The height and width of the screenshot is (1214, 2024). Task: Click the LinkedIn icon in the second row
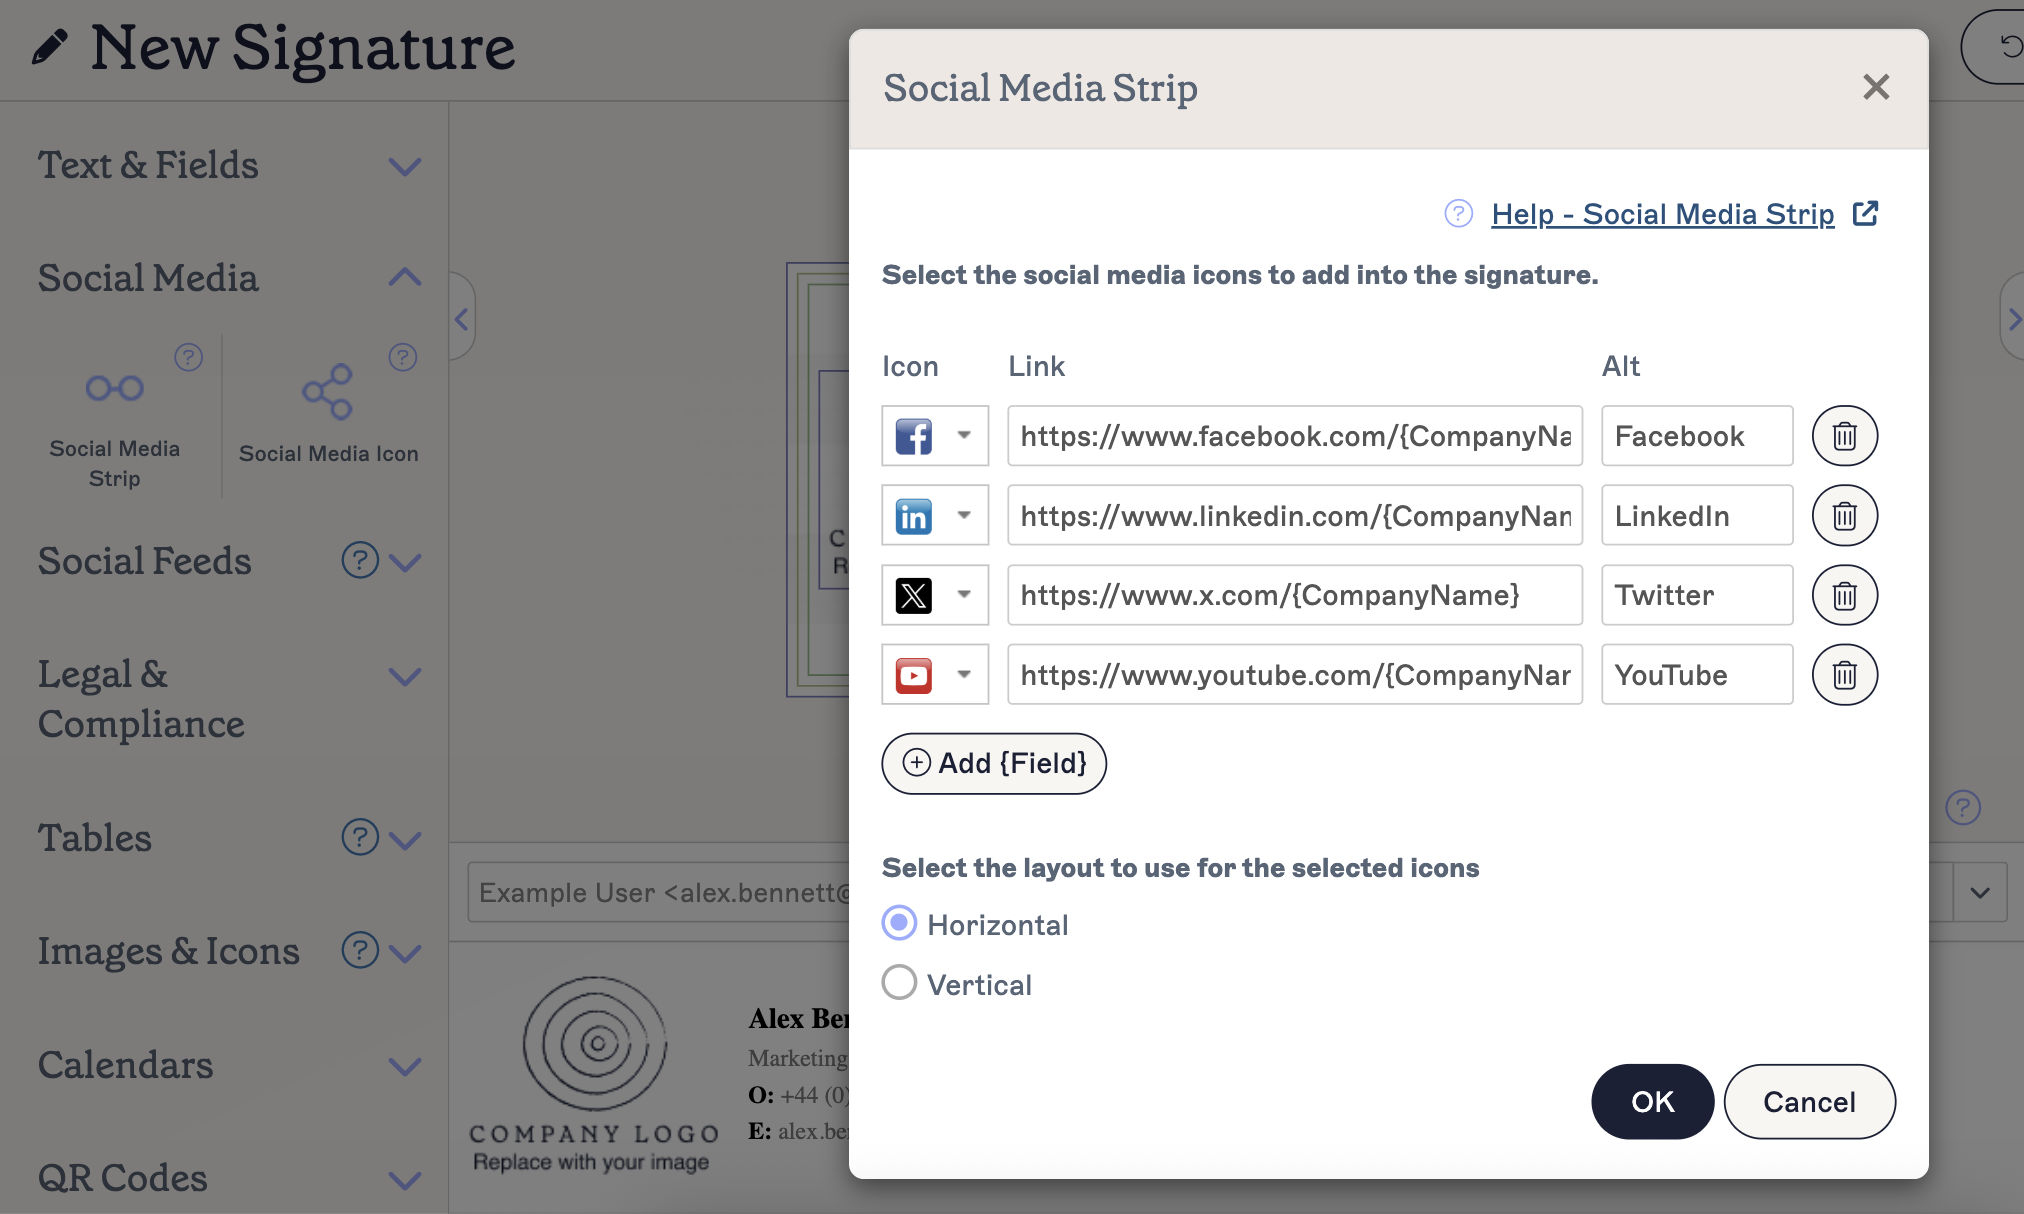pos(914,515)
